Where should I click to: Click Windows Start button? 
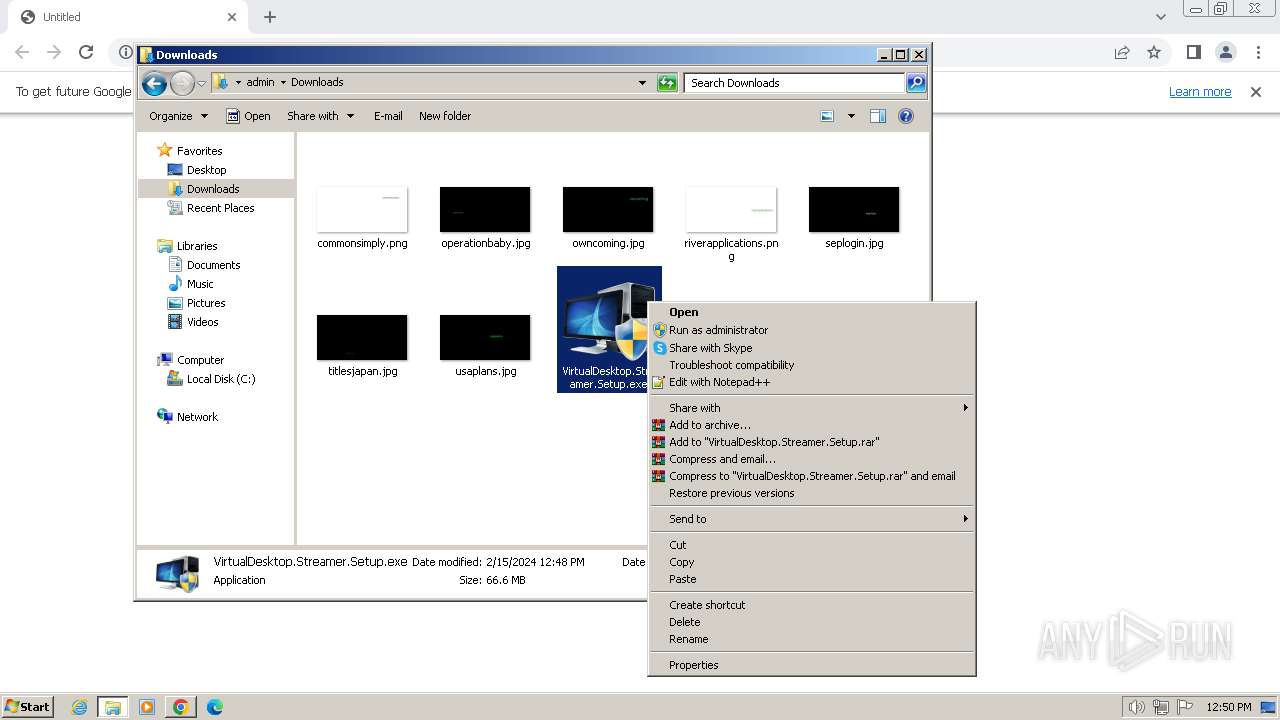27,706
